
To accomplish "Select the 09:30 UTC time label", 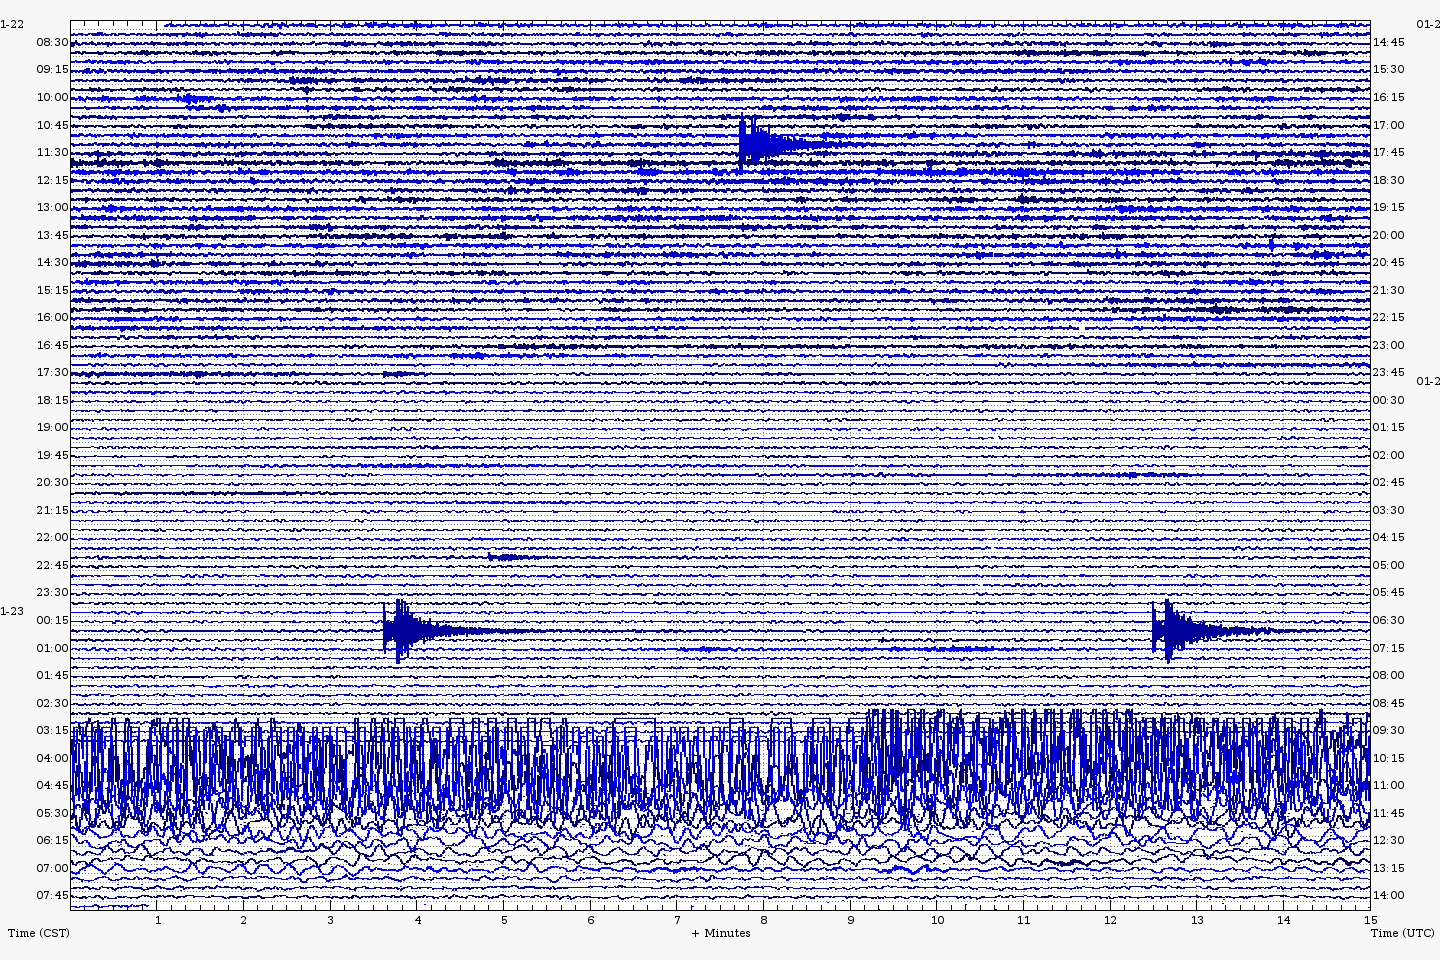I will coord(1388,730).
